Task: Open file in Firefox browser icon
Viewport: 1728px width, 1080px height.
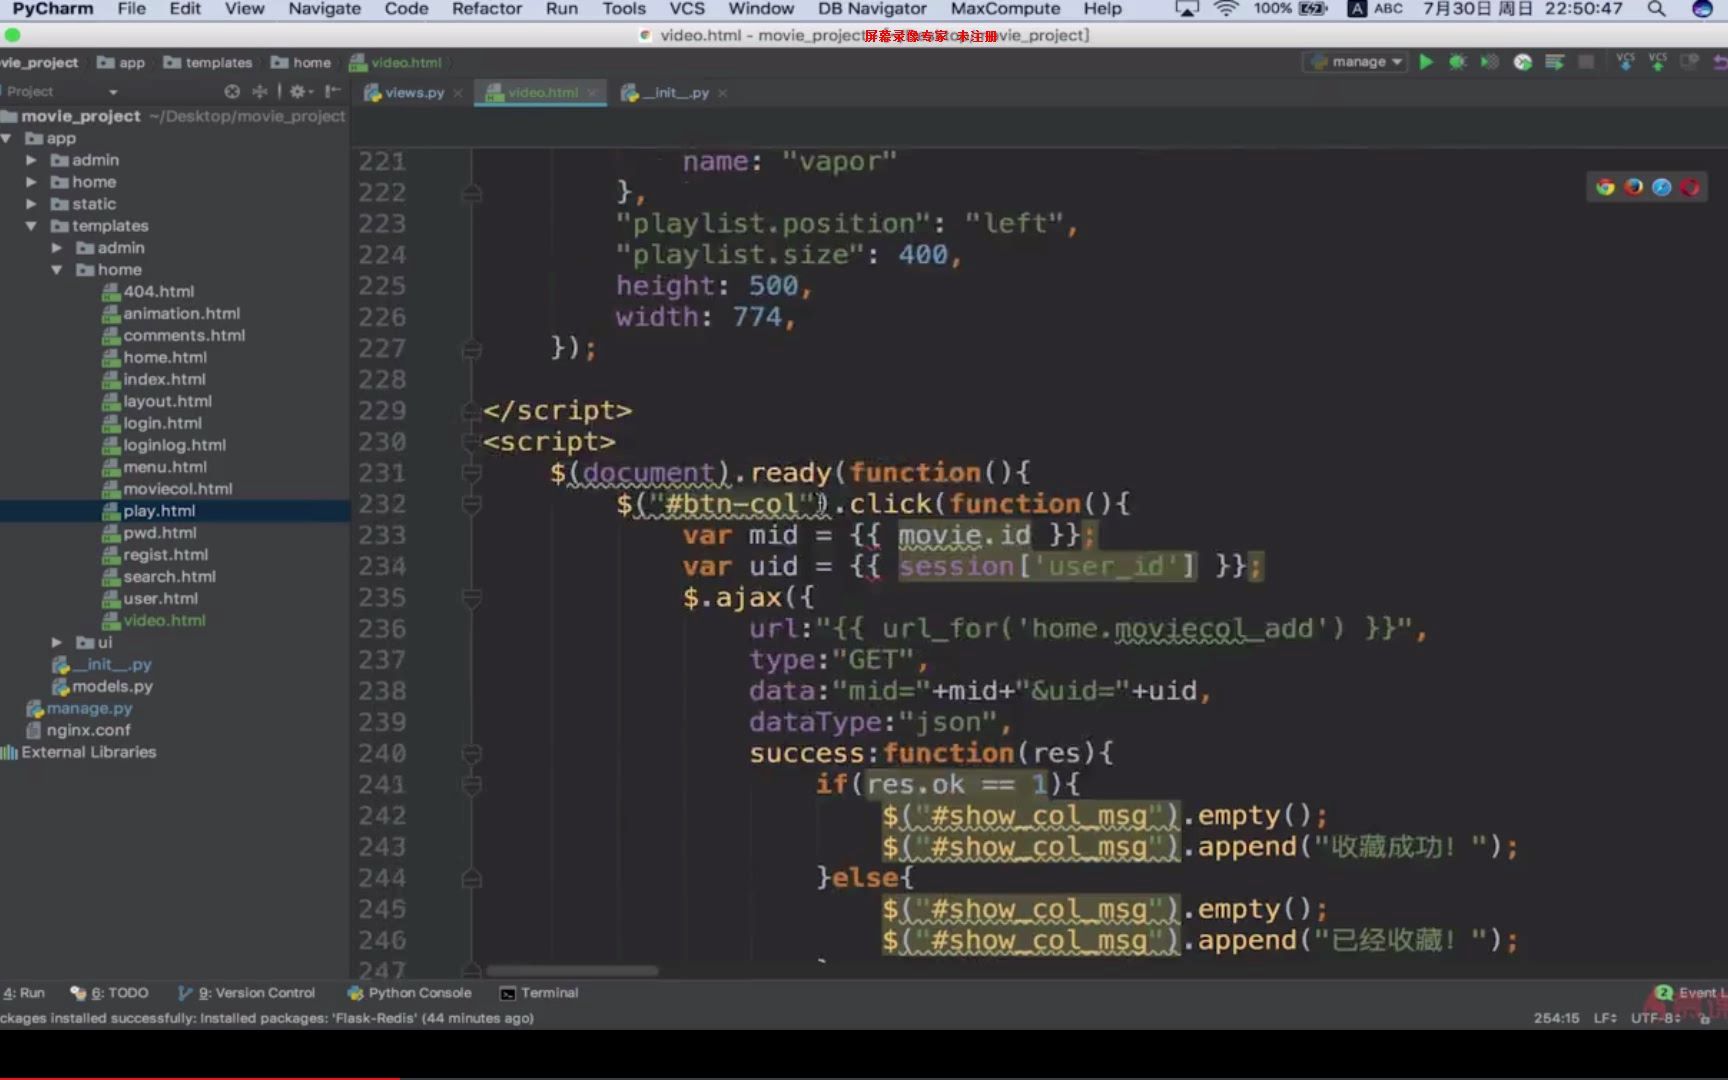Action: tap(1633, 187)
